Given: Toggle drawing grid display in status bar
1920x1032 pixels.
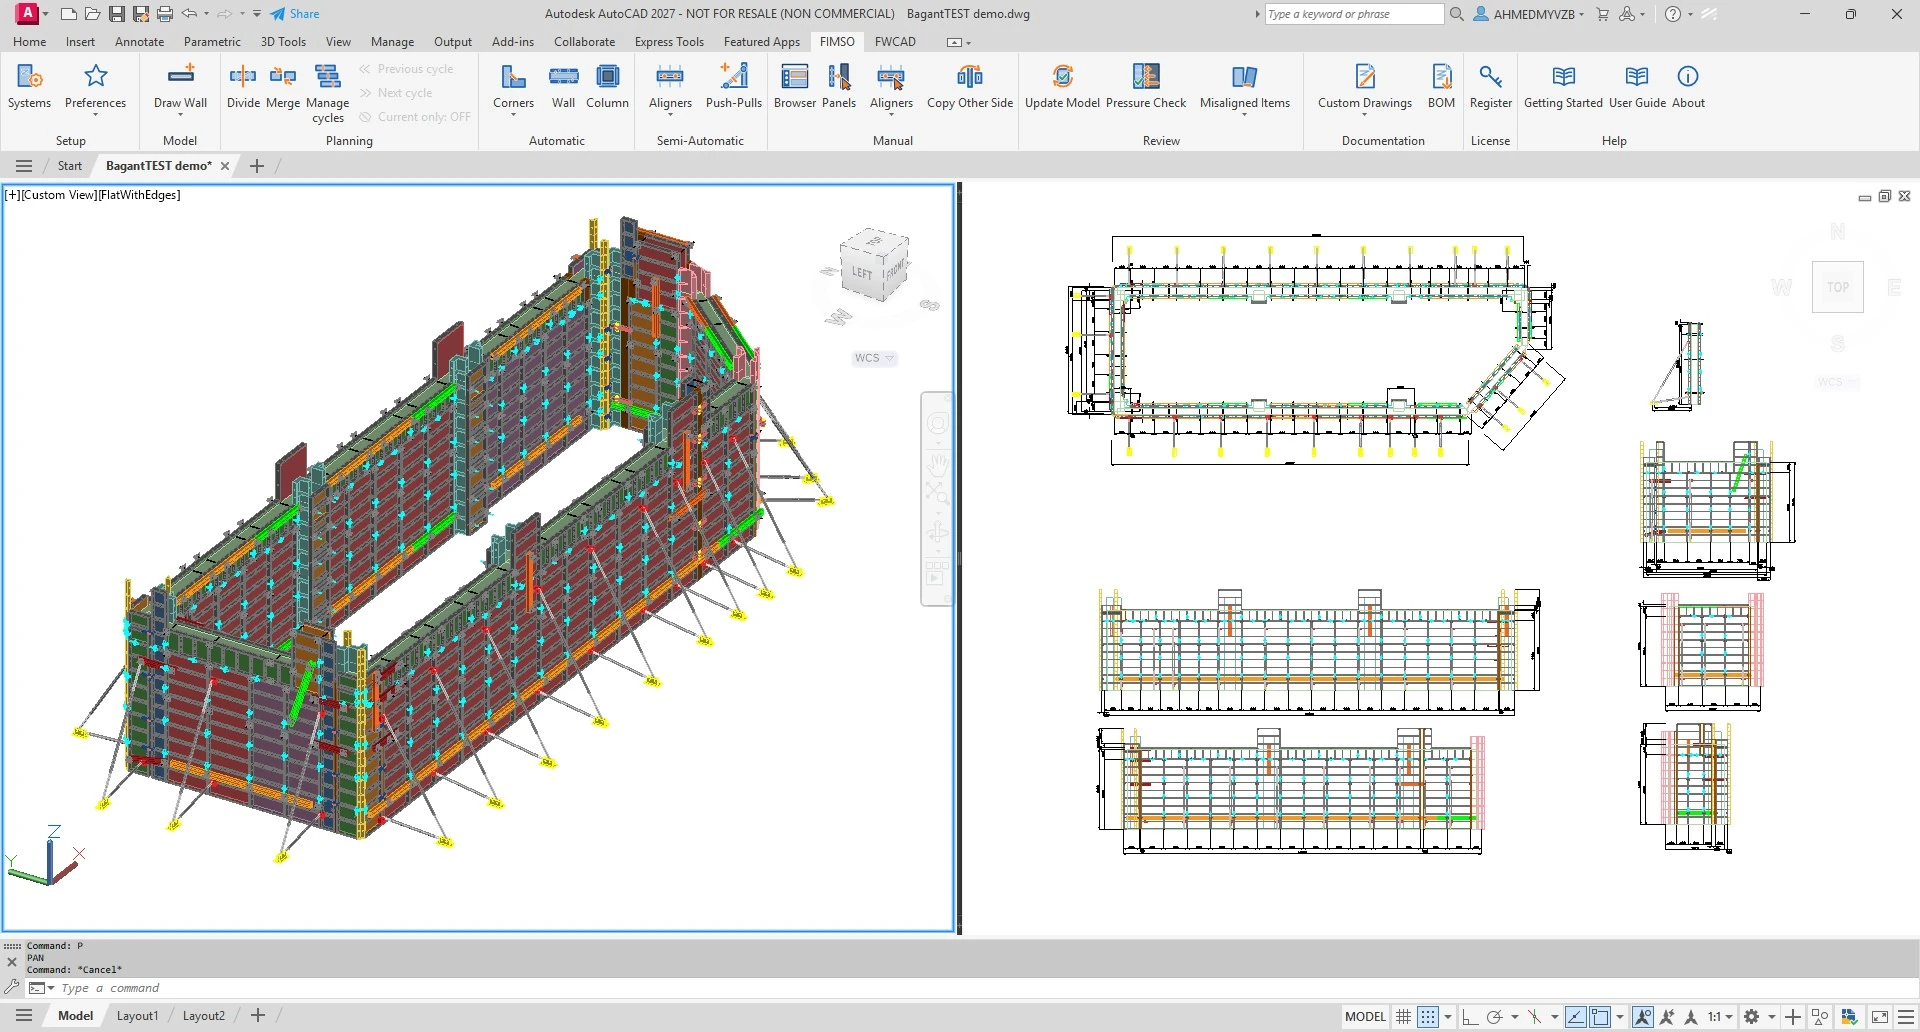Looking at the screenshot, I should [1404, 1017].
